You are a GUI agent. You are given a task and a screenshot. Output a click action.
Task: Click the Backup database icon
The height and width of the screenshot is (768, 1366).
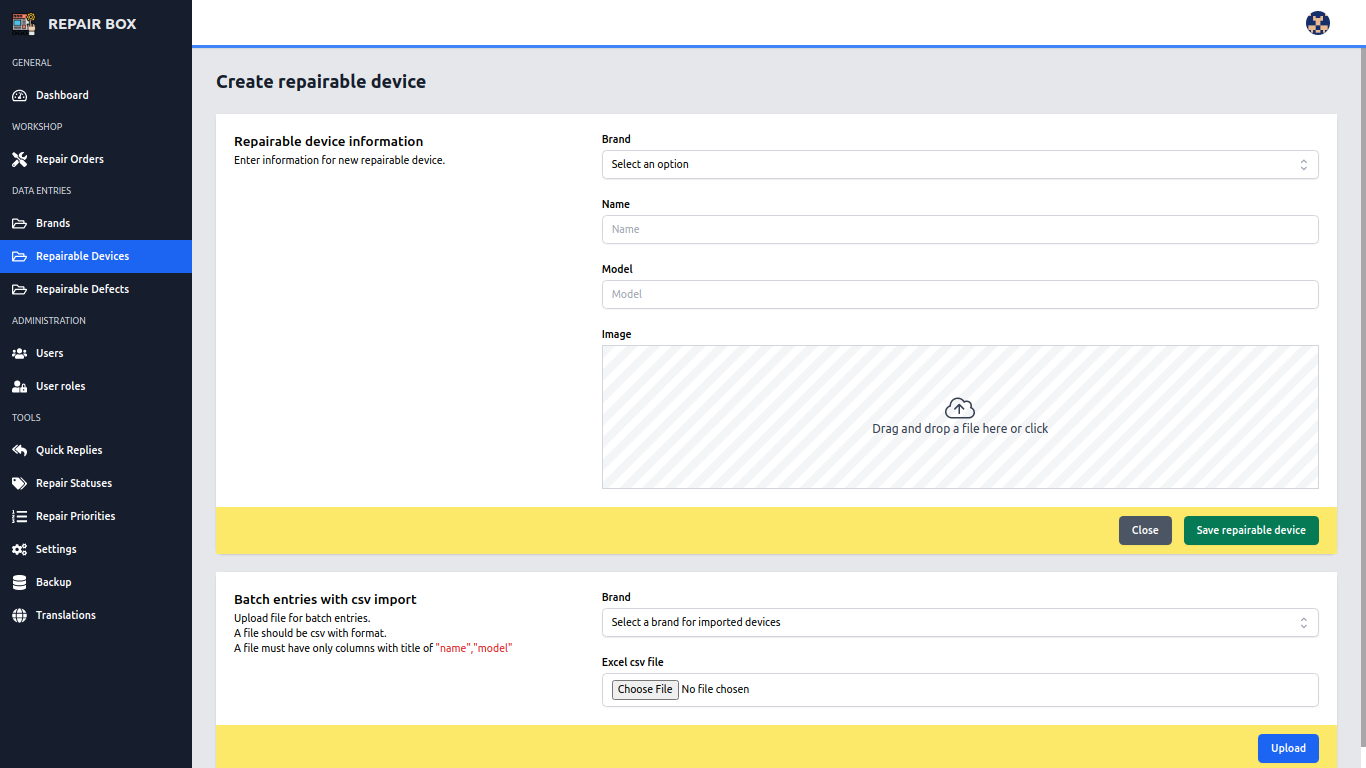coord(19,583)
